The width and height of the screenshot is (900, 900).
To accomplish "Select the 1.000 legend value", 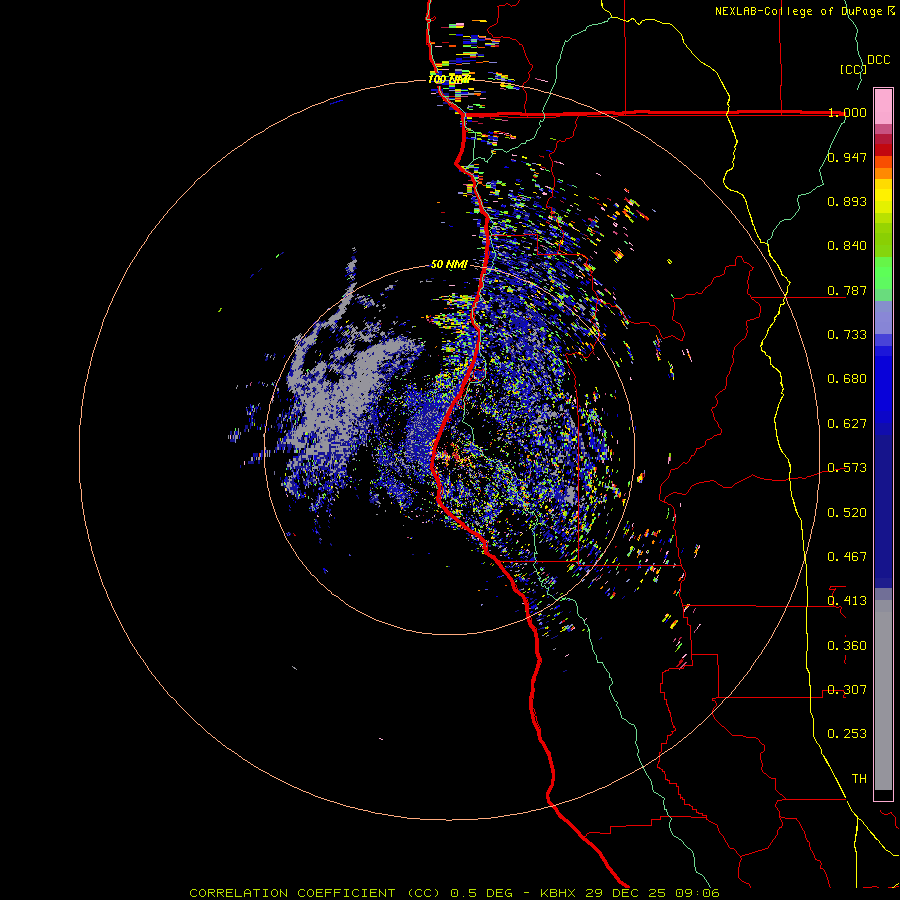I will tap(847, 112).
